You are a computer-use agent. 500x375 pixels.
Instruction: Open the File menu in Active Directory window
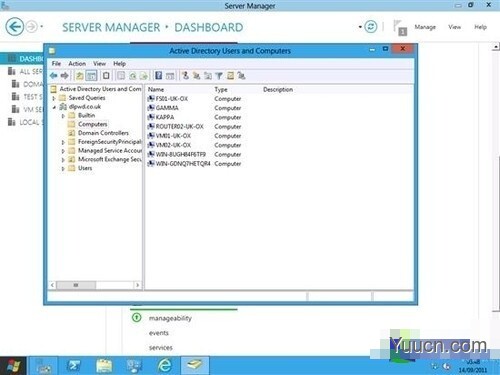pos(56,63)
